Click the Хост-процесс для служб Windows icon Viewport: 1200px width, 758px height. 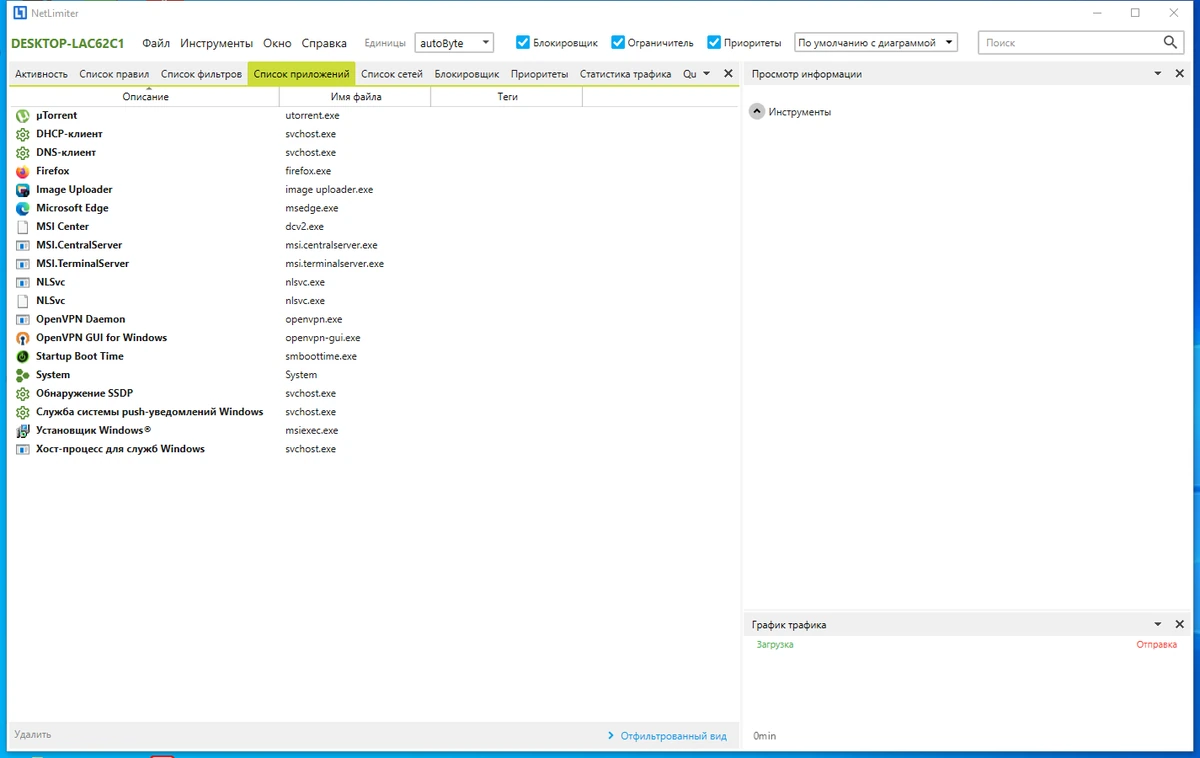(x=23, y=449)
